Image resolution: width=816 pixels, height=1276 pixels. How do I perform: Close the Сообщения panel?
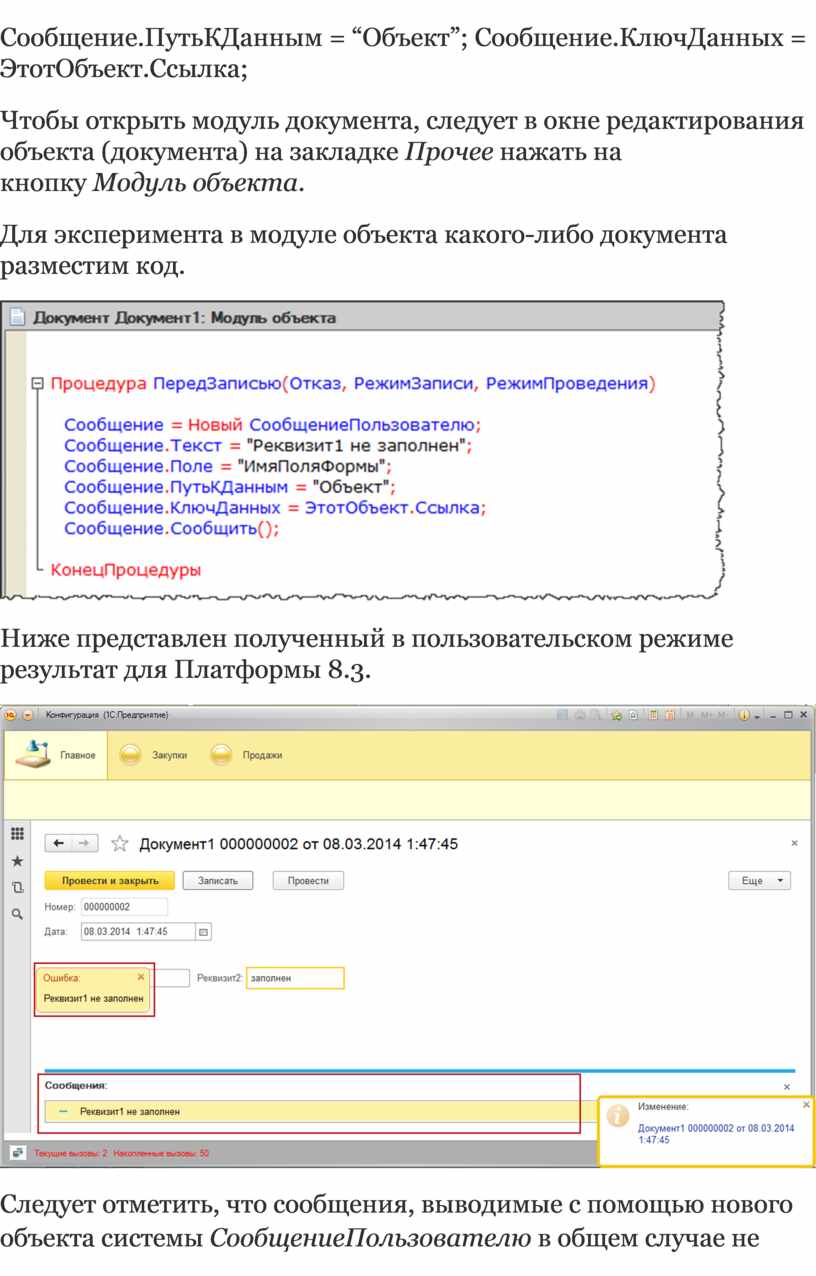[x=786, y=1087]
